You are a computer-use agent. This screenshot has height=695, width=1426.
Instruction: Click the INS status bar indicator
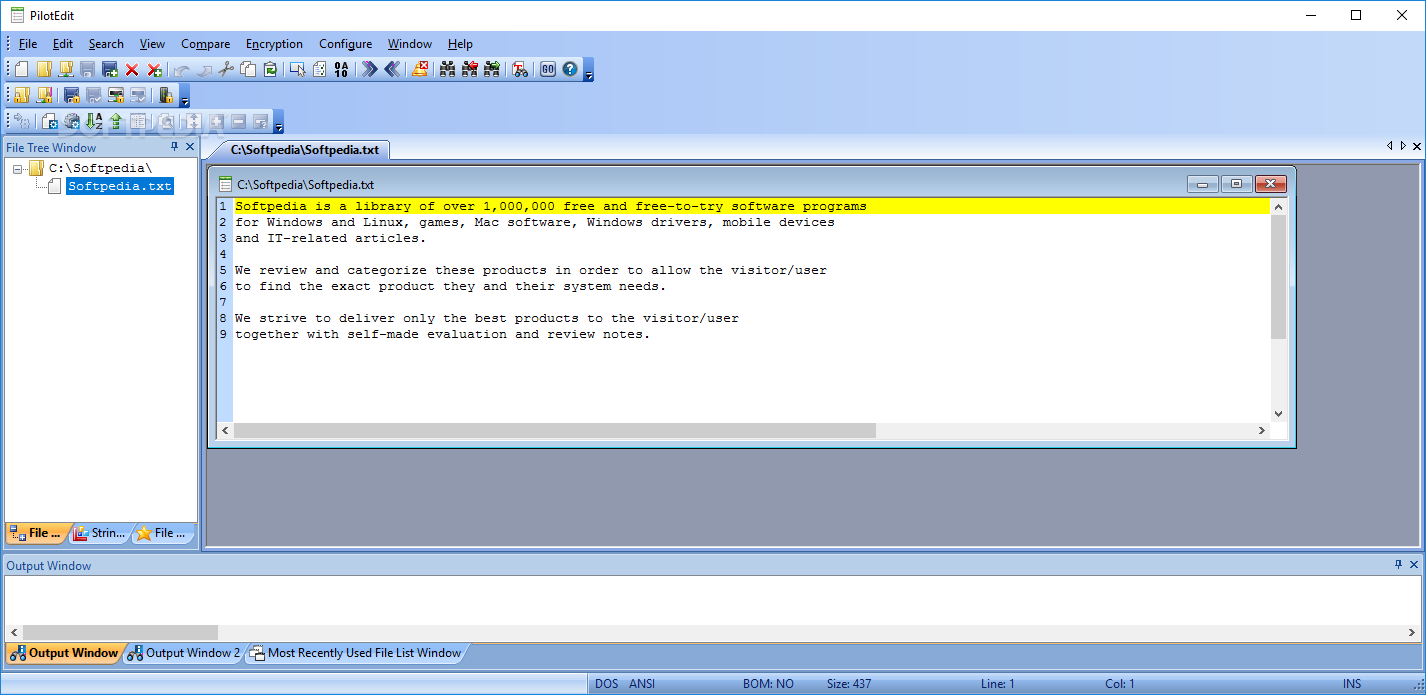(1352, 684)
